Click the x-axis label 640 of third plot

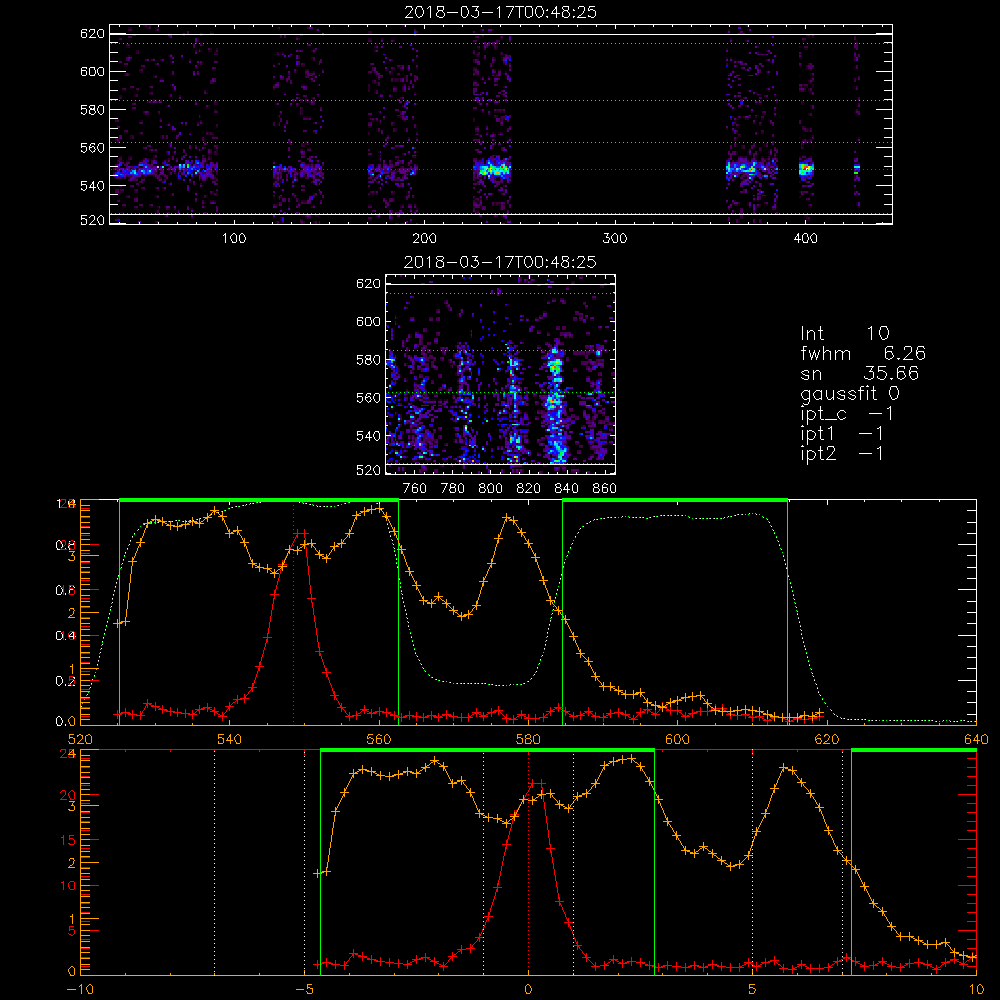tap(976, 739)
